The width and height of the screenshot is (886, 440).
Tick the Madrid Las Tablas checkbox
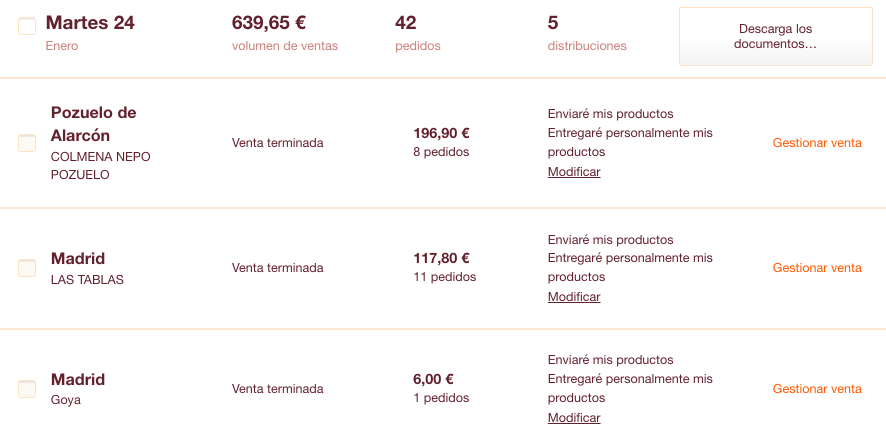coord(27,268)
